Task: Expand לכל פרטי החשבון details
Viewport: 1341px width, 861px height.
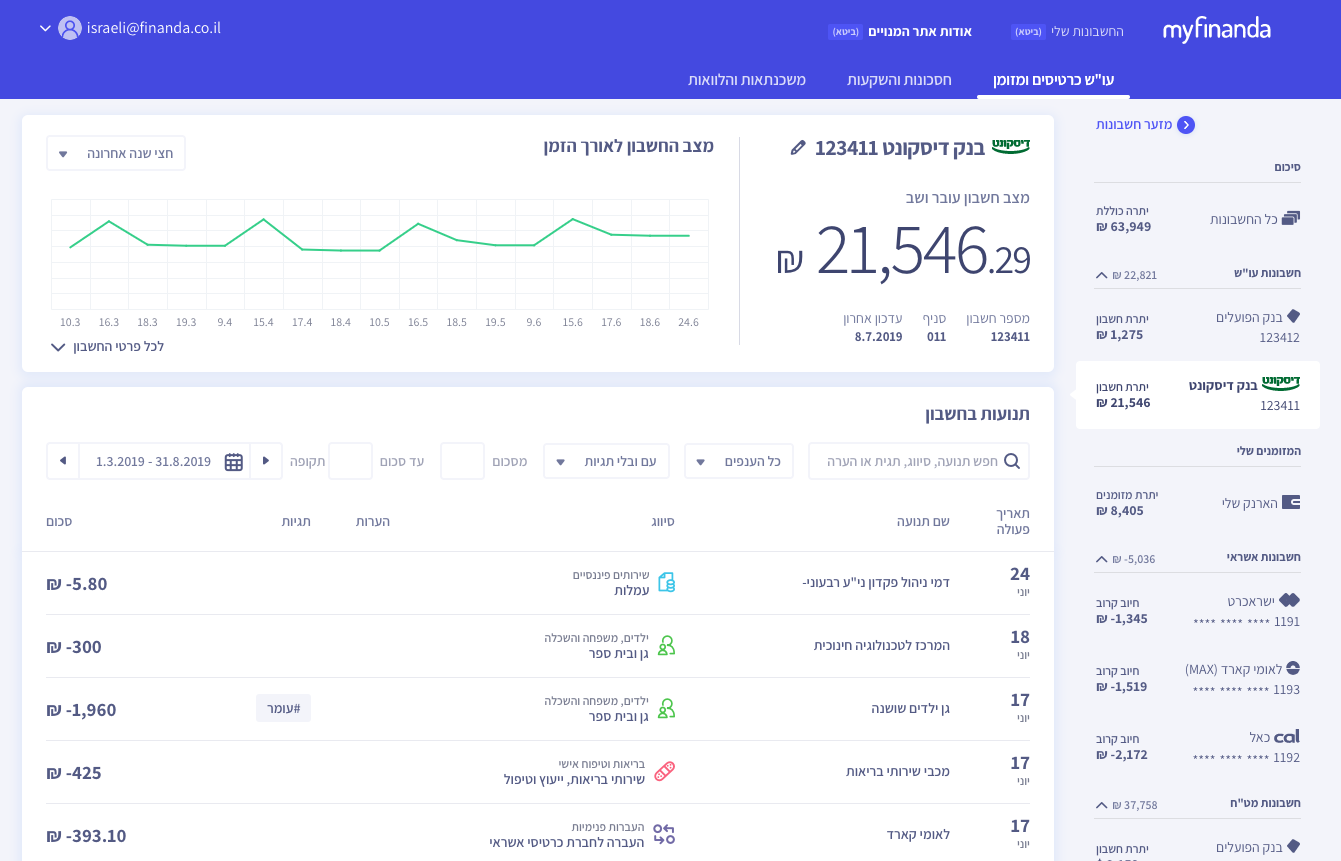Action: [108, 346]
